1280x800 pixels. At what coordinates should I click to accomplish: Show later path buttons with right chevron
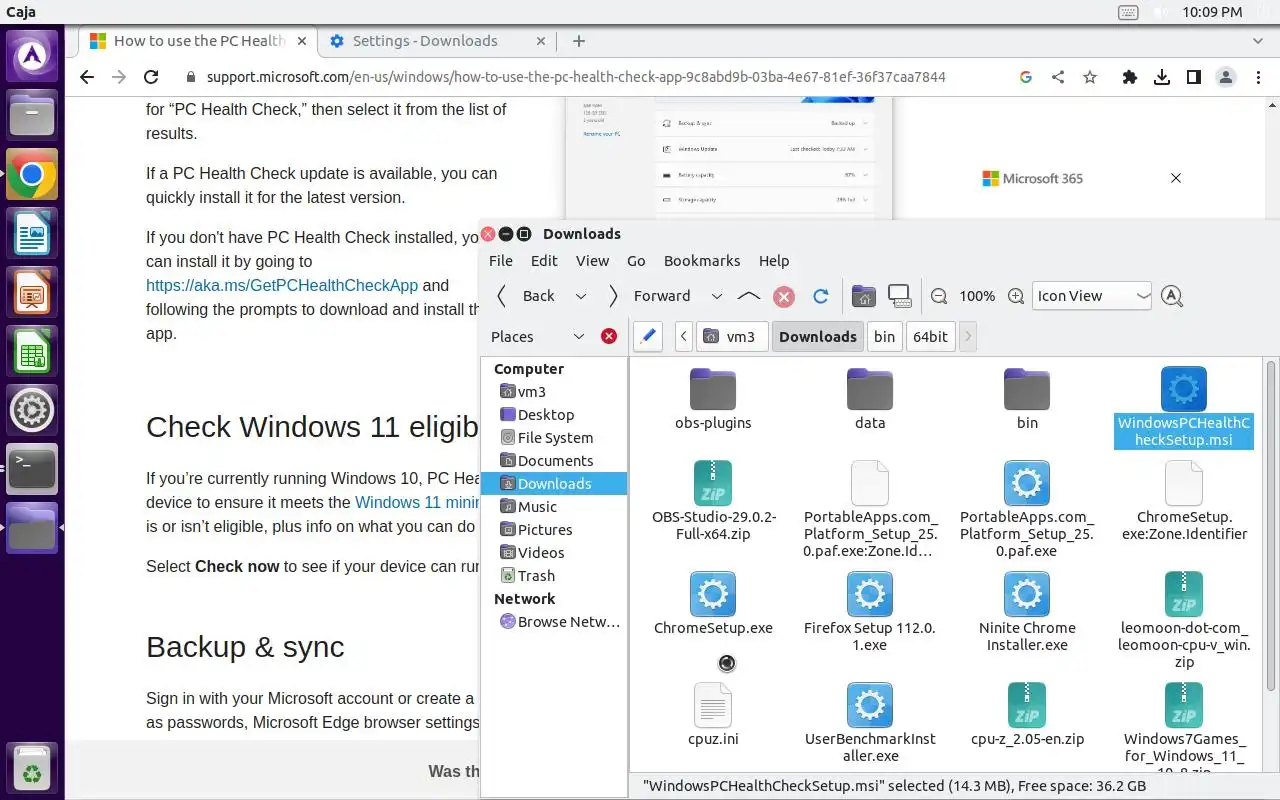pyautogui.click(x=967, y=336)
